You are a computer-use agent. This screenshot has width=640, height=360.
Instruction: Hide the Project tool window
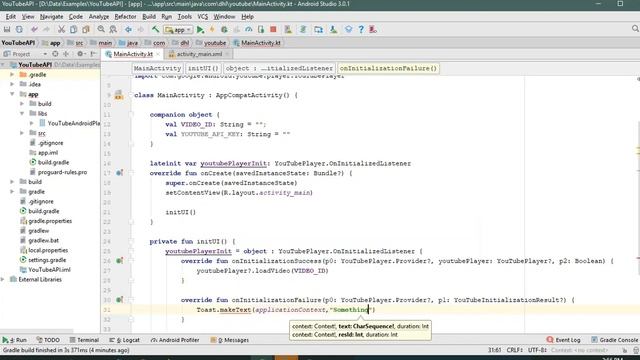[x=93, y=54]
